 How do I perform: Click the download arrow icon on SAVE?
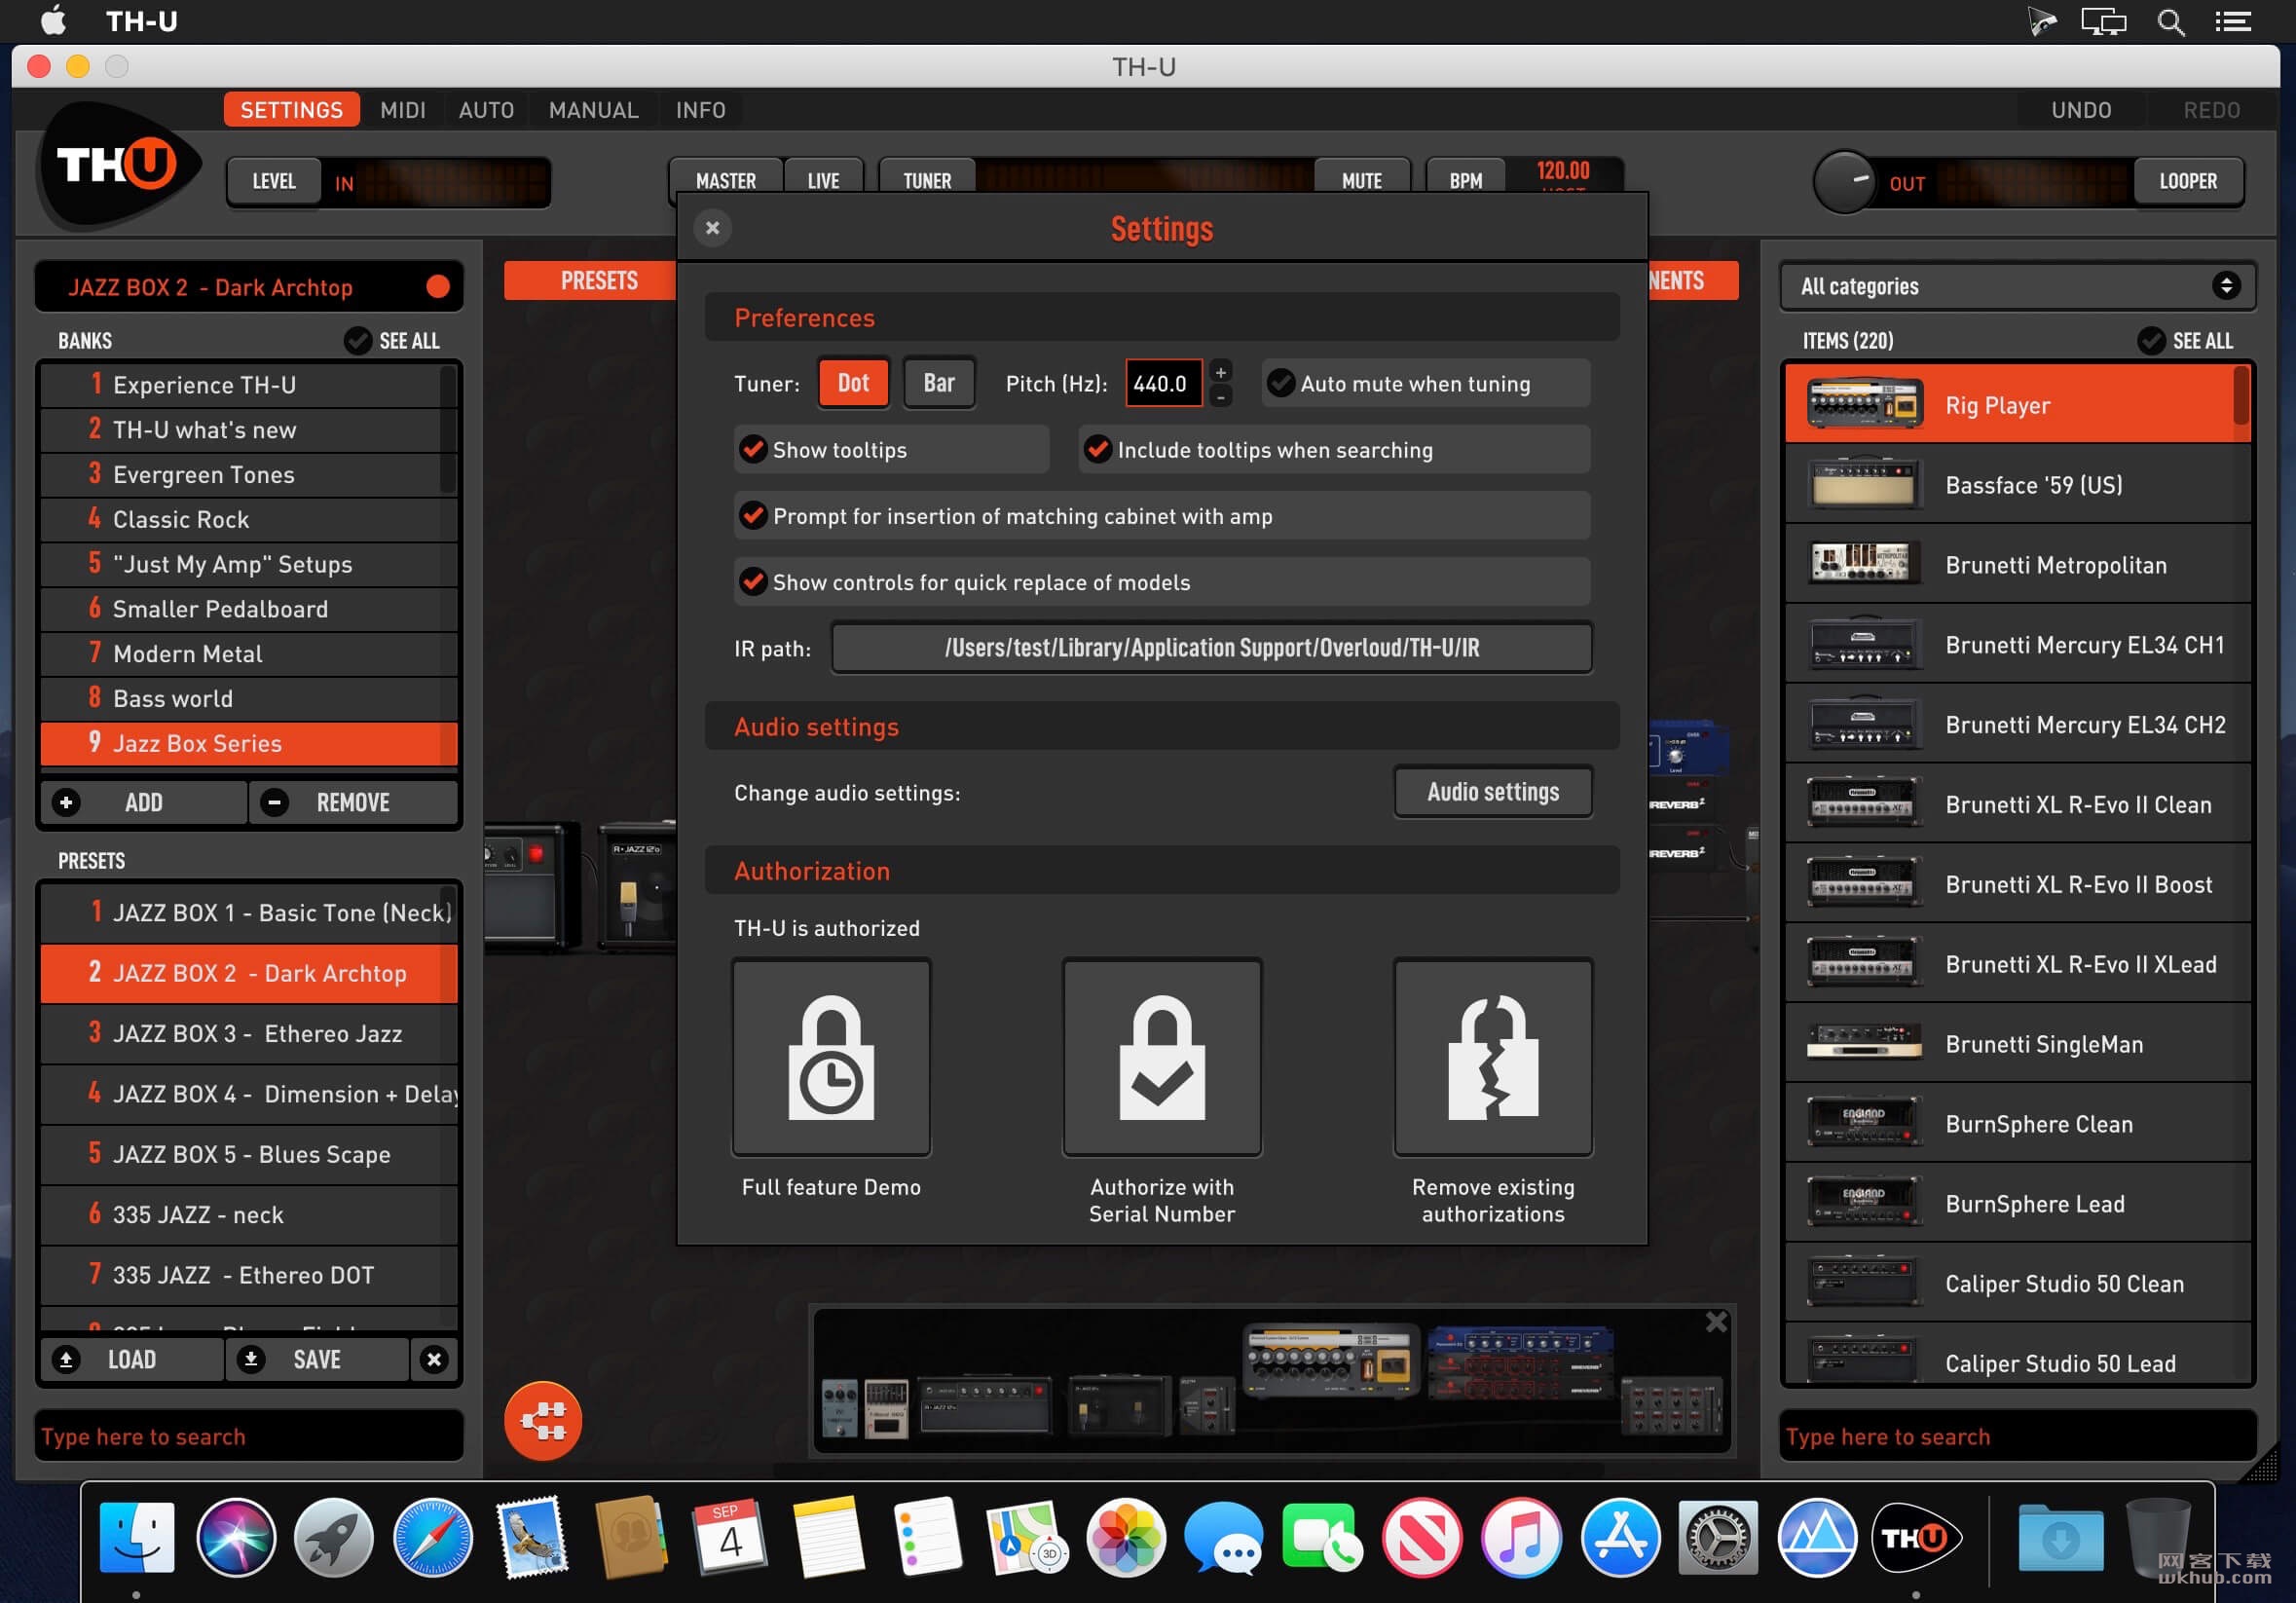(252, 1359)
